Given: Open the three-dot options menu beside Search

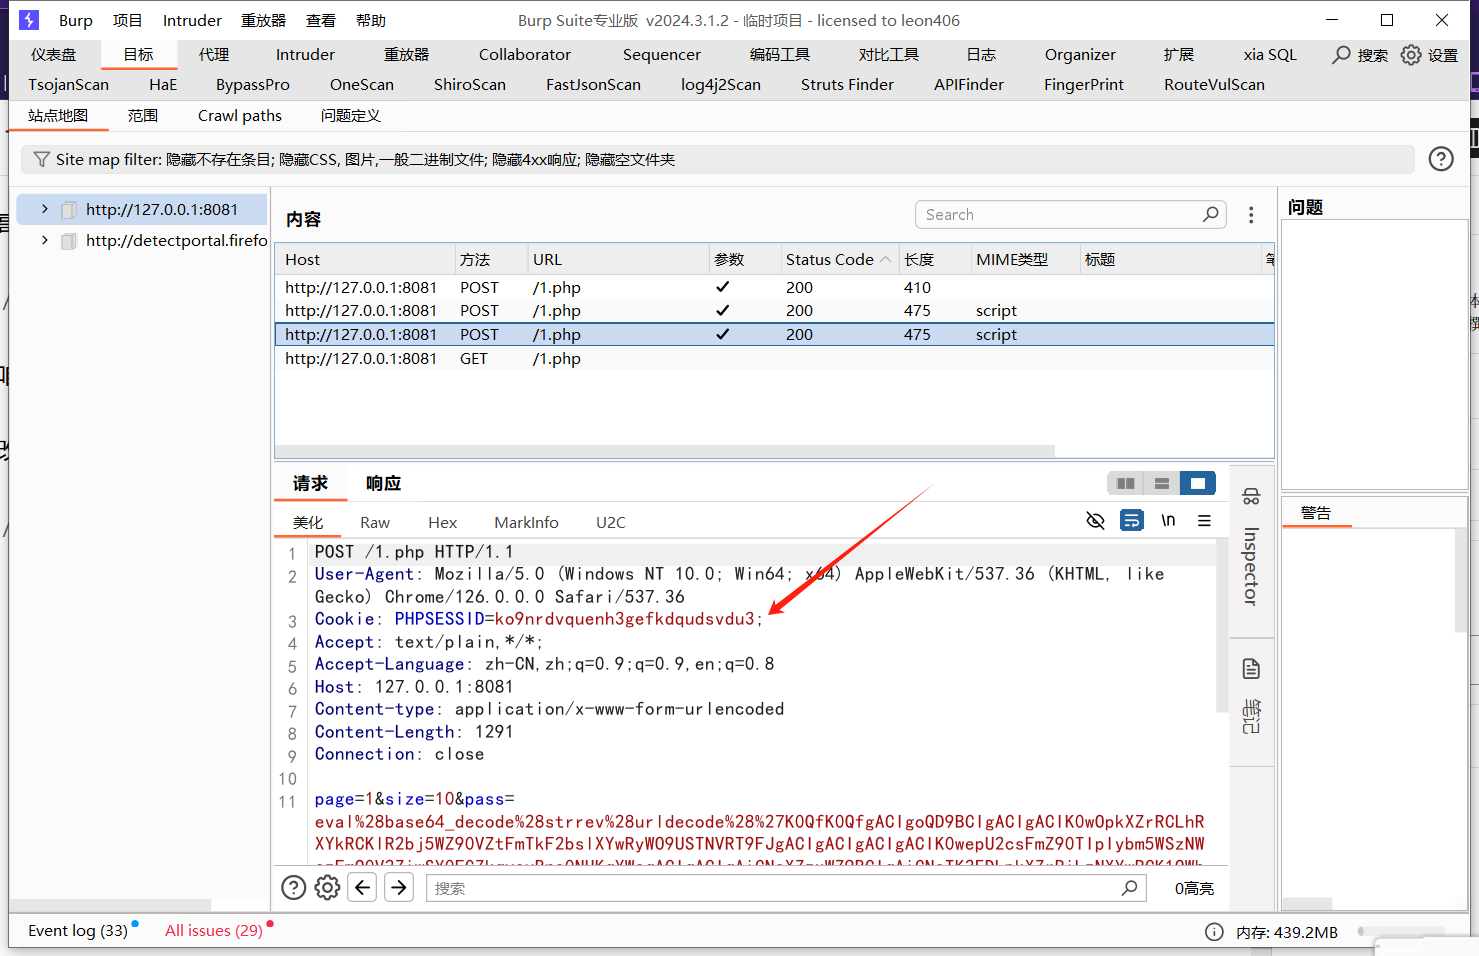Looking at the screenshot, I should 1251,215.
